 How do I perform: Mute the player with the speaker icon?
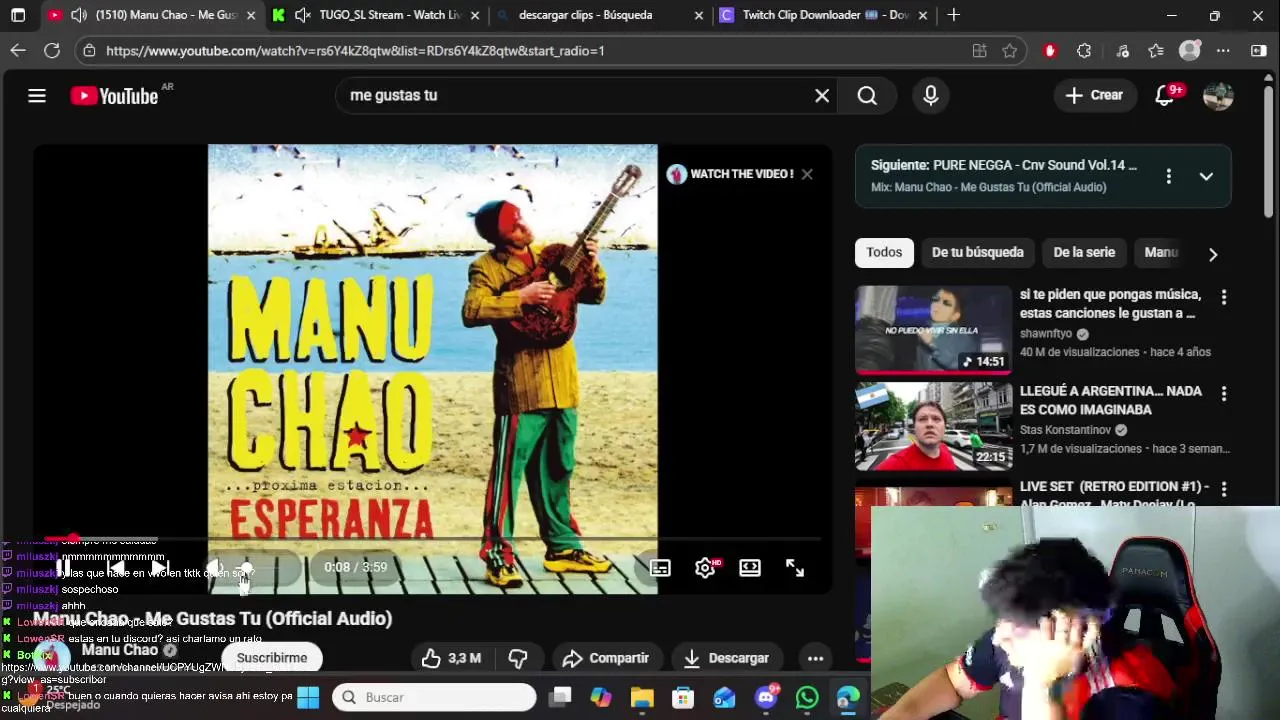point(215,568)
